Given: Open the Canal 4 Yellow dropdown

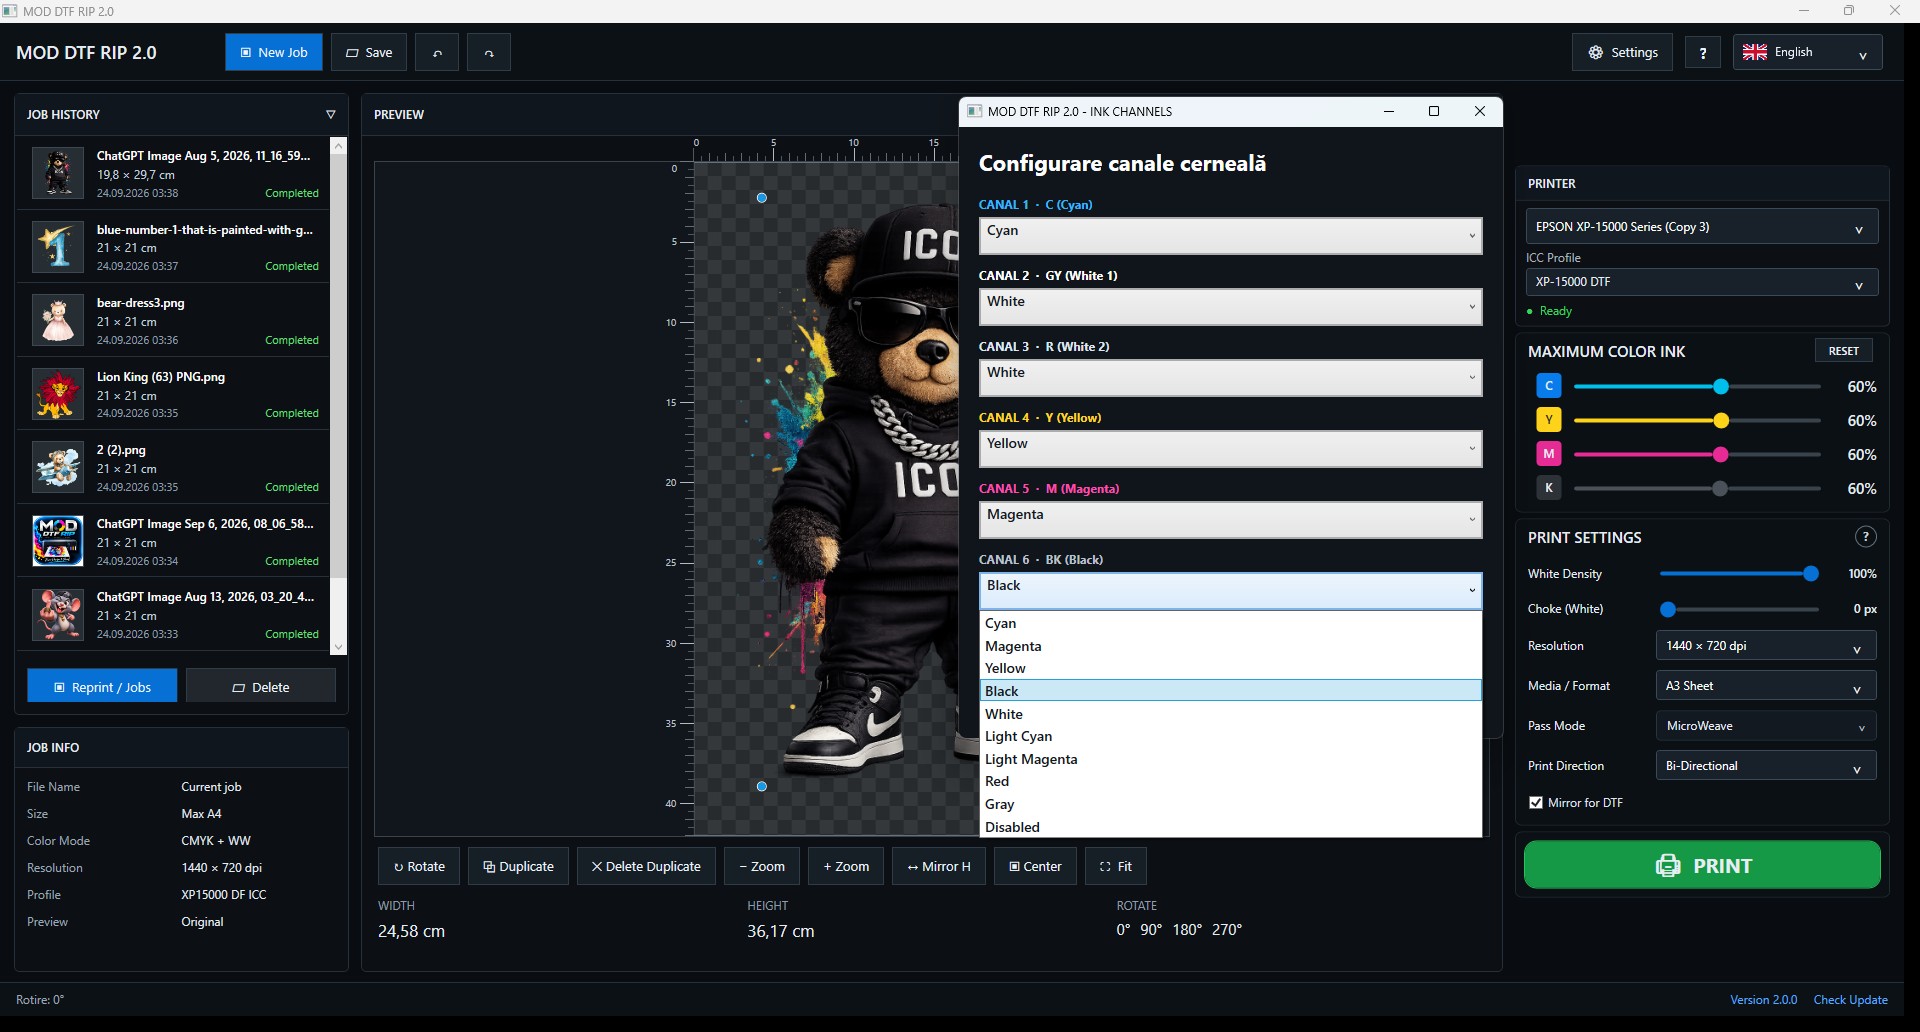Looking at the screenshot, I should tap(1230, 449).
